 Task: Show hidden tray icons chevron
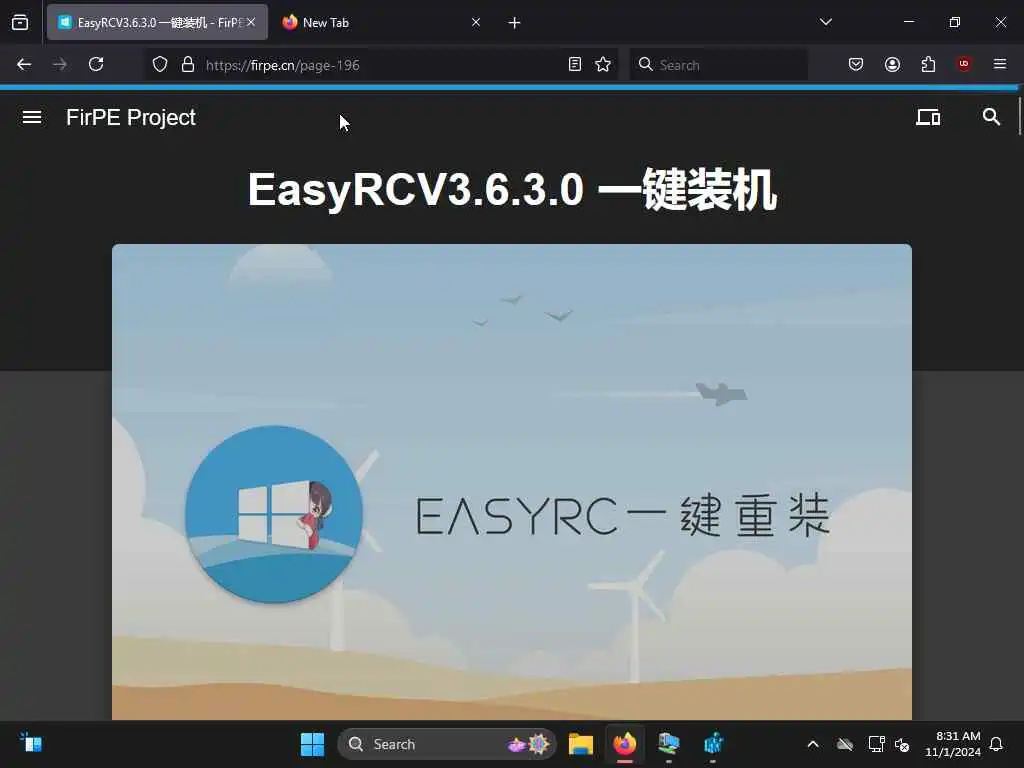813,744
